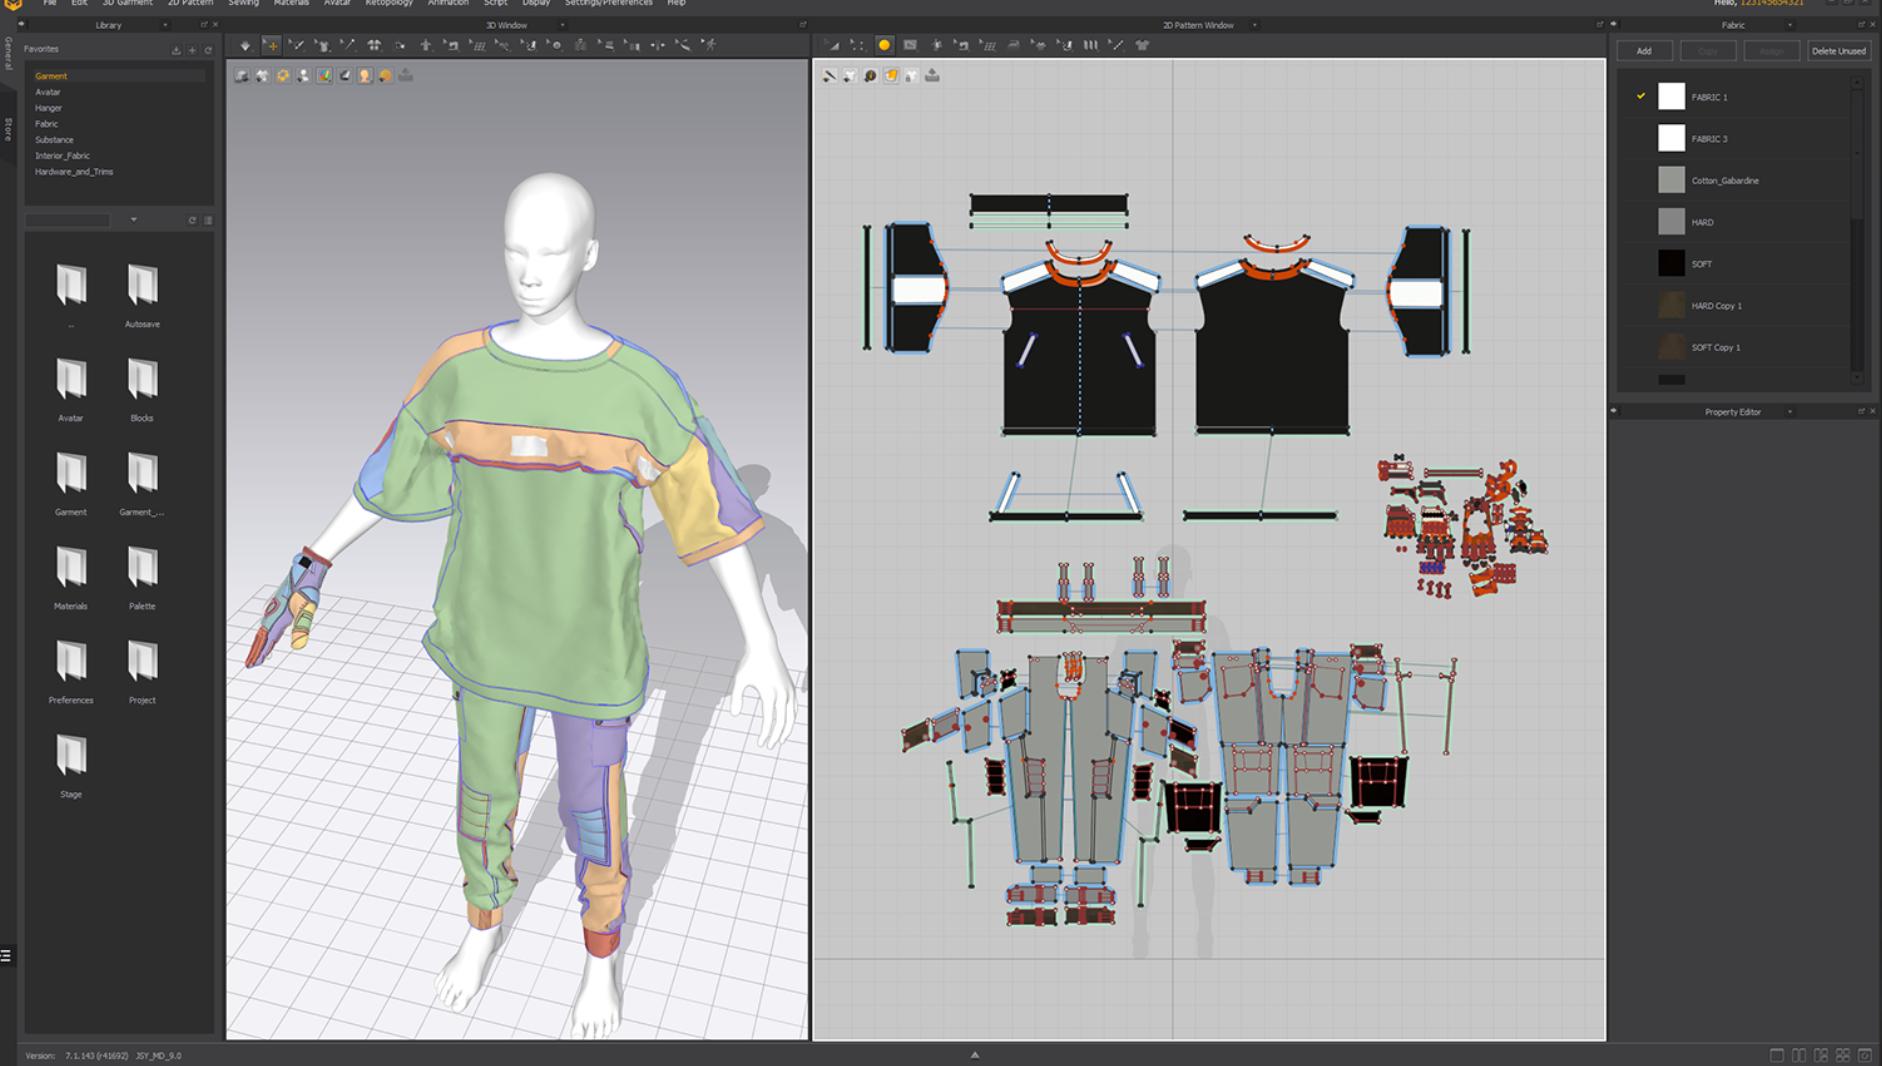Open the Library search field dropdown arrow
This screenshot has height=1066, width=1882.
point(133,220)
